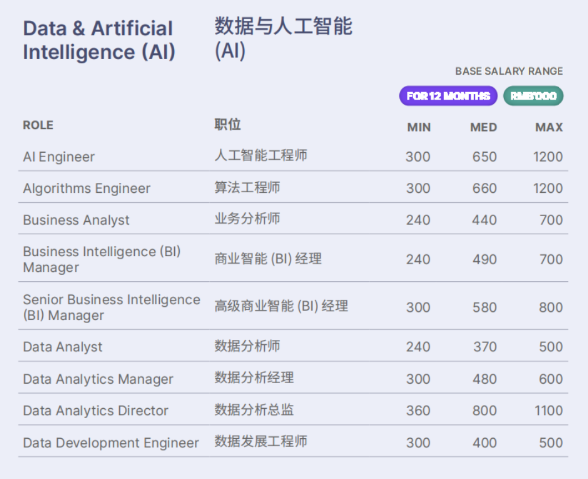The height and width of the screenshot is (479, 588).
Task: Click the BASE SALARY RANGE label
Action: point(509,71)
